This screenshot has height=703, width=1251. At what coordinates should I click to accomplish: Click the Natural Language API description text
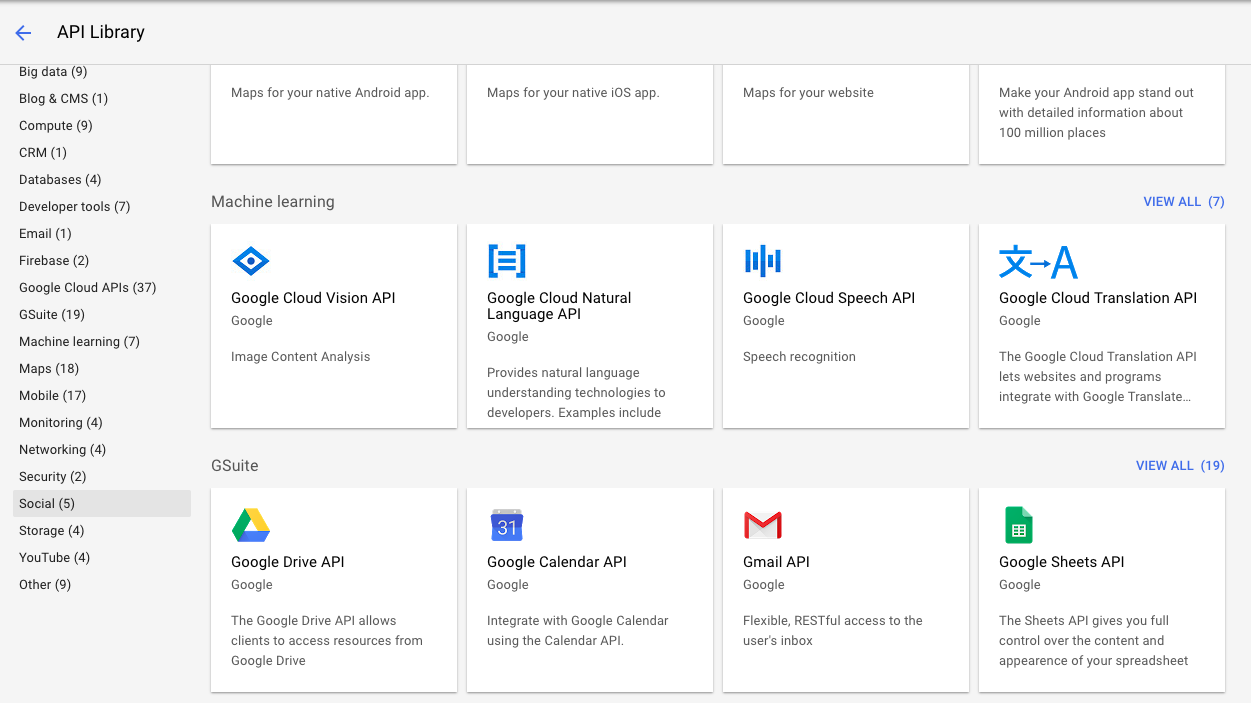576,393
